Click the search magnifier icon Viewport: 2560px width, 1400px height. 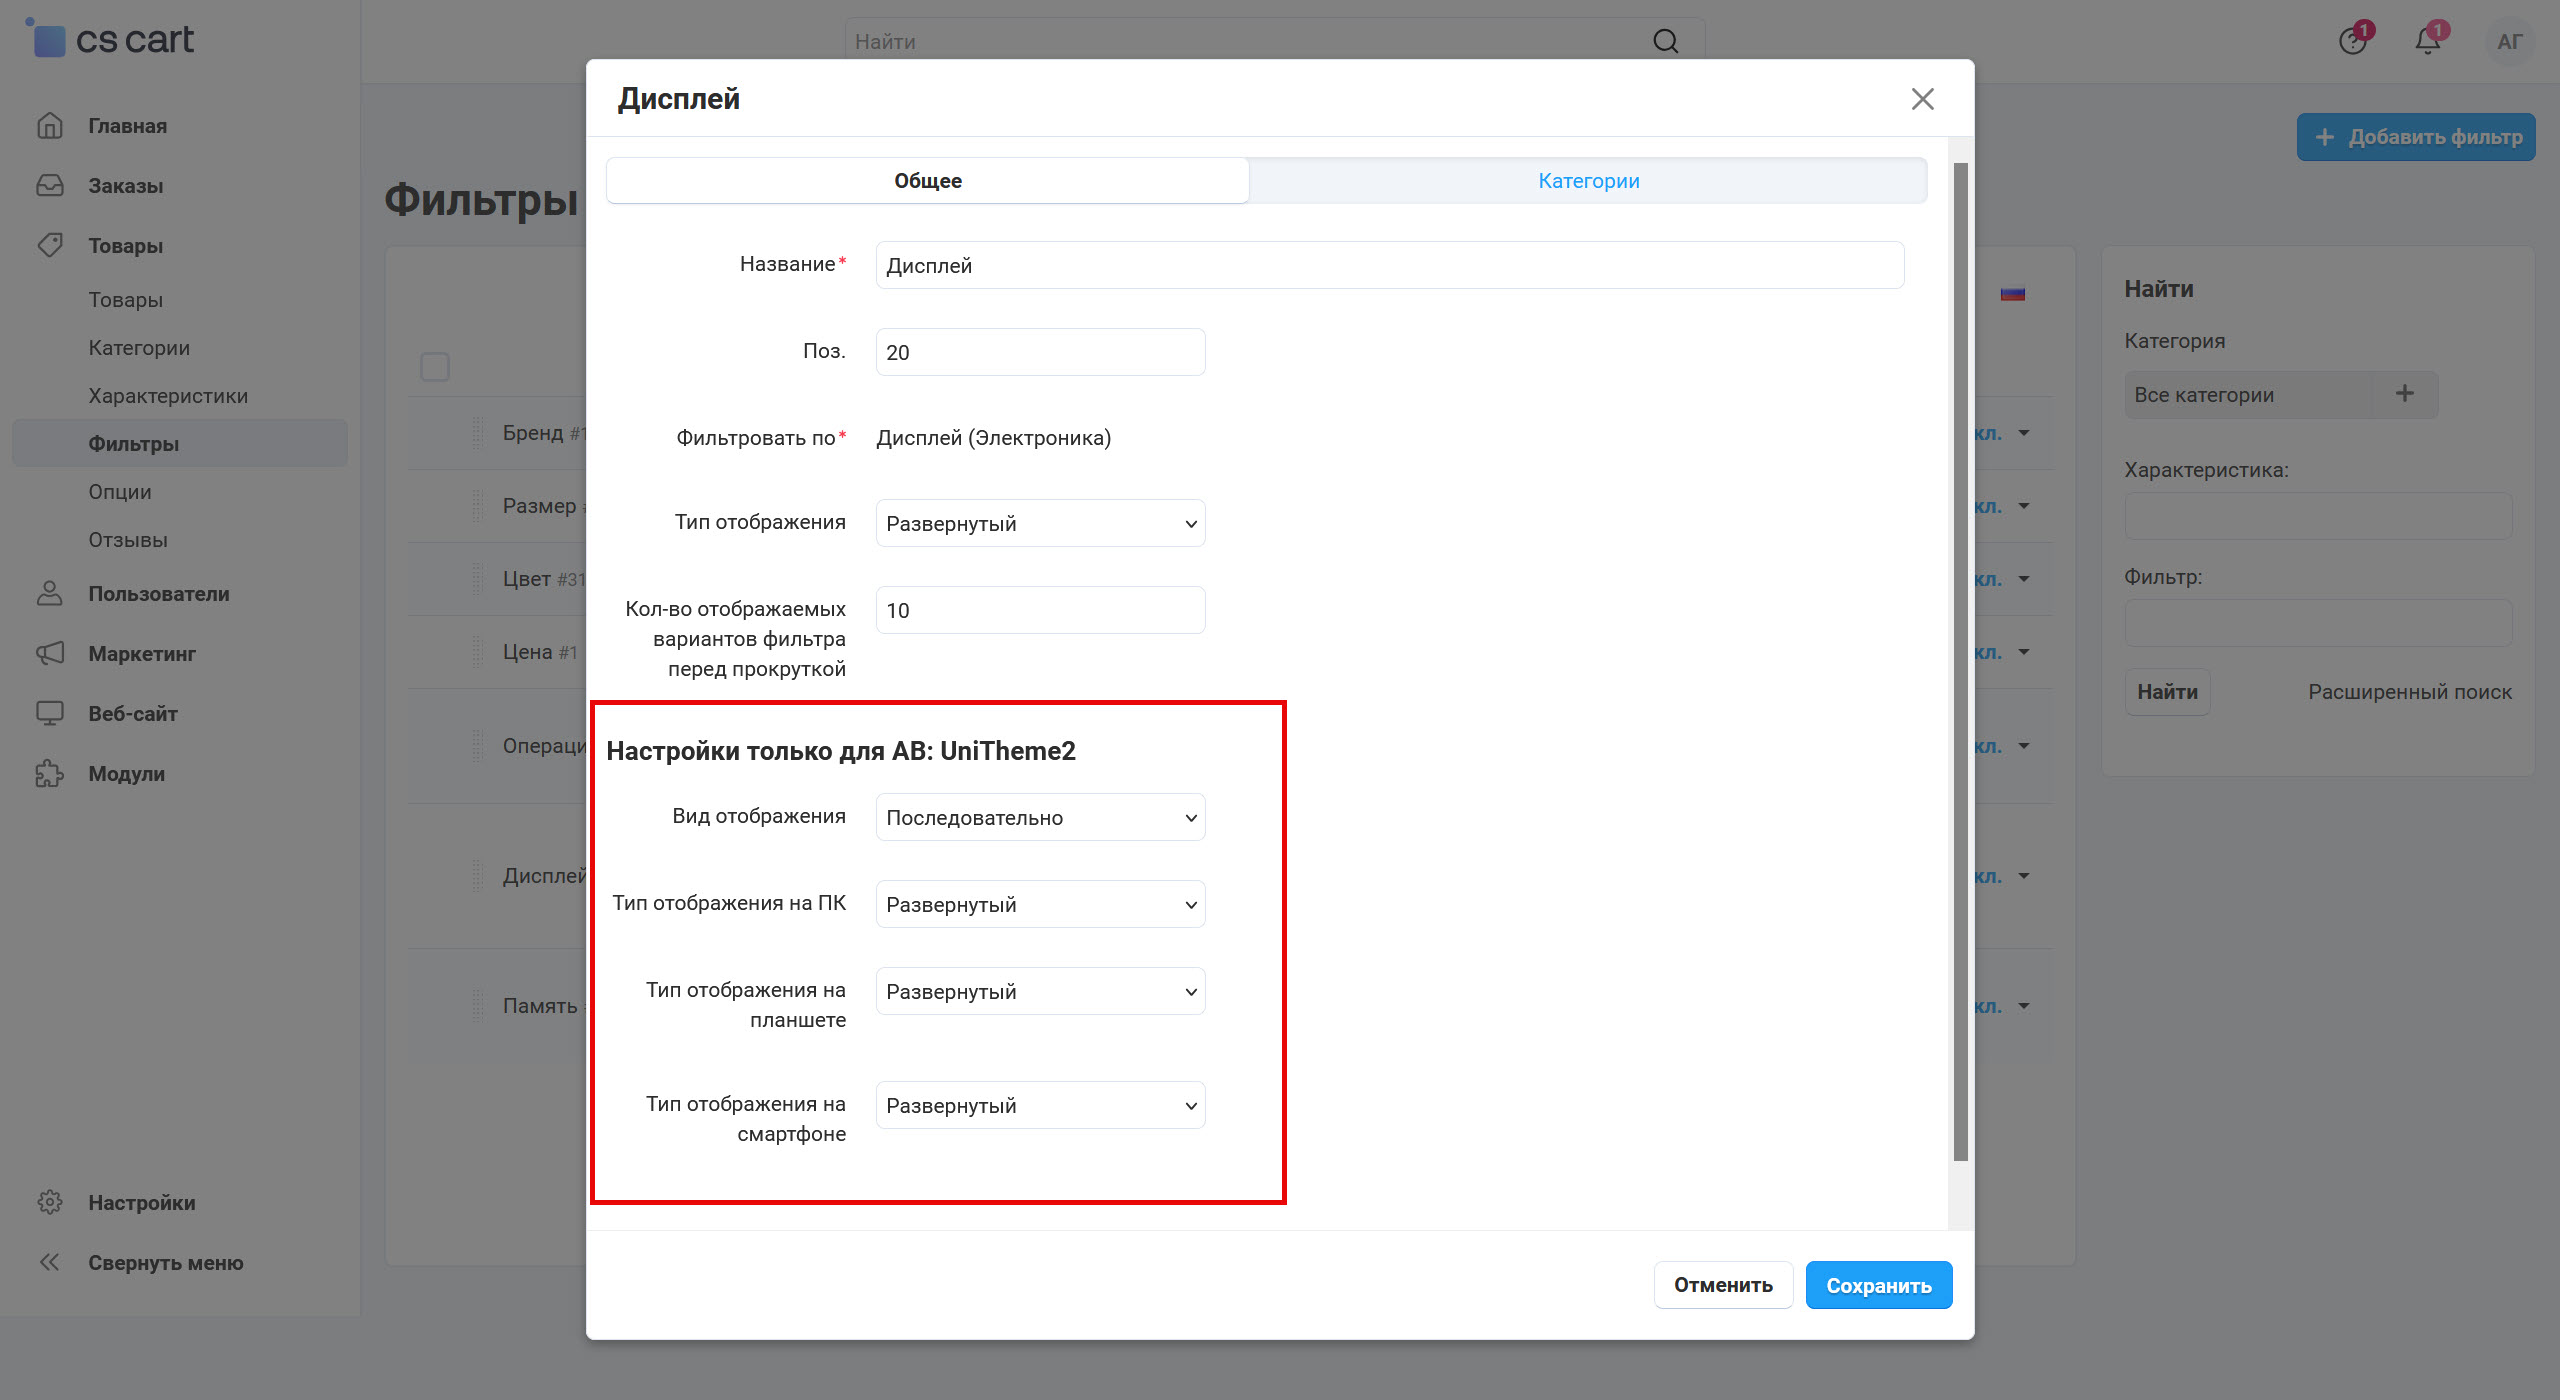[x=1665, y=41]
